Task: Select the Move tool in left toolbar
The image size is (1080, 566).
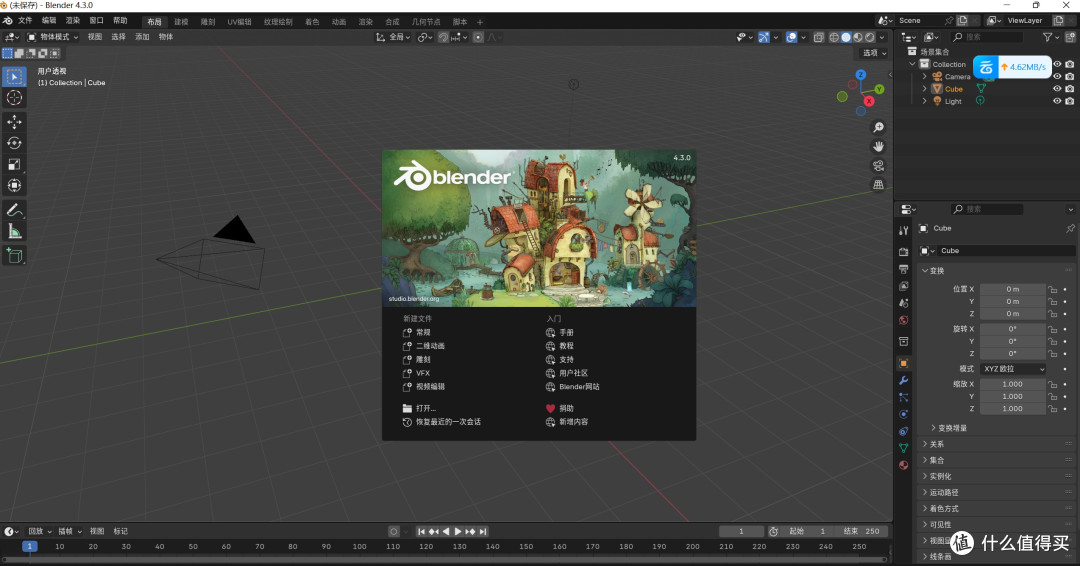Action: point(14,122)
